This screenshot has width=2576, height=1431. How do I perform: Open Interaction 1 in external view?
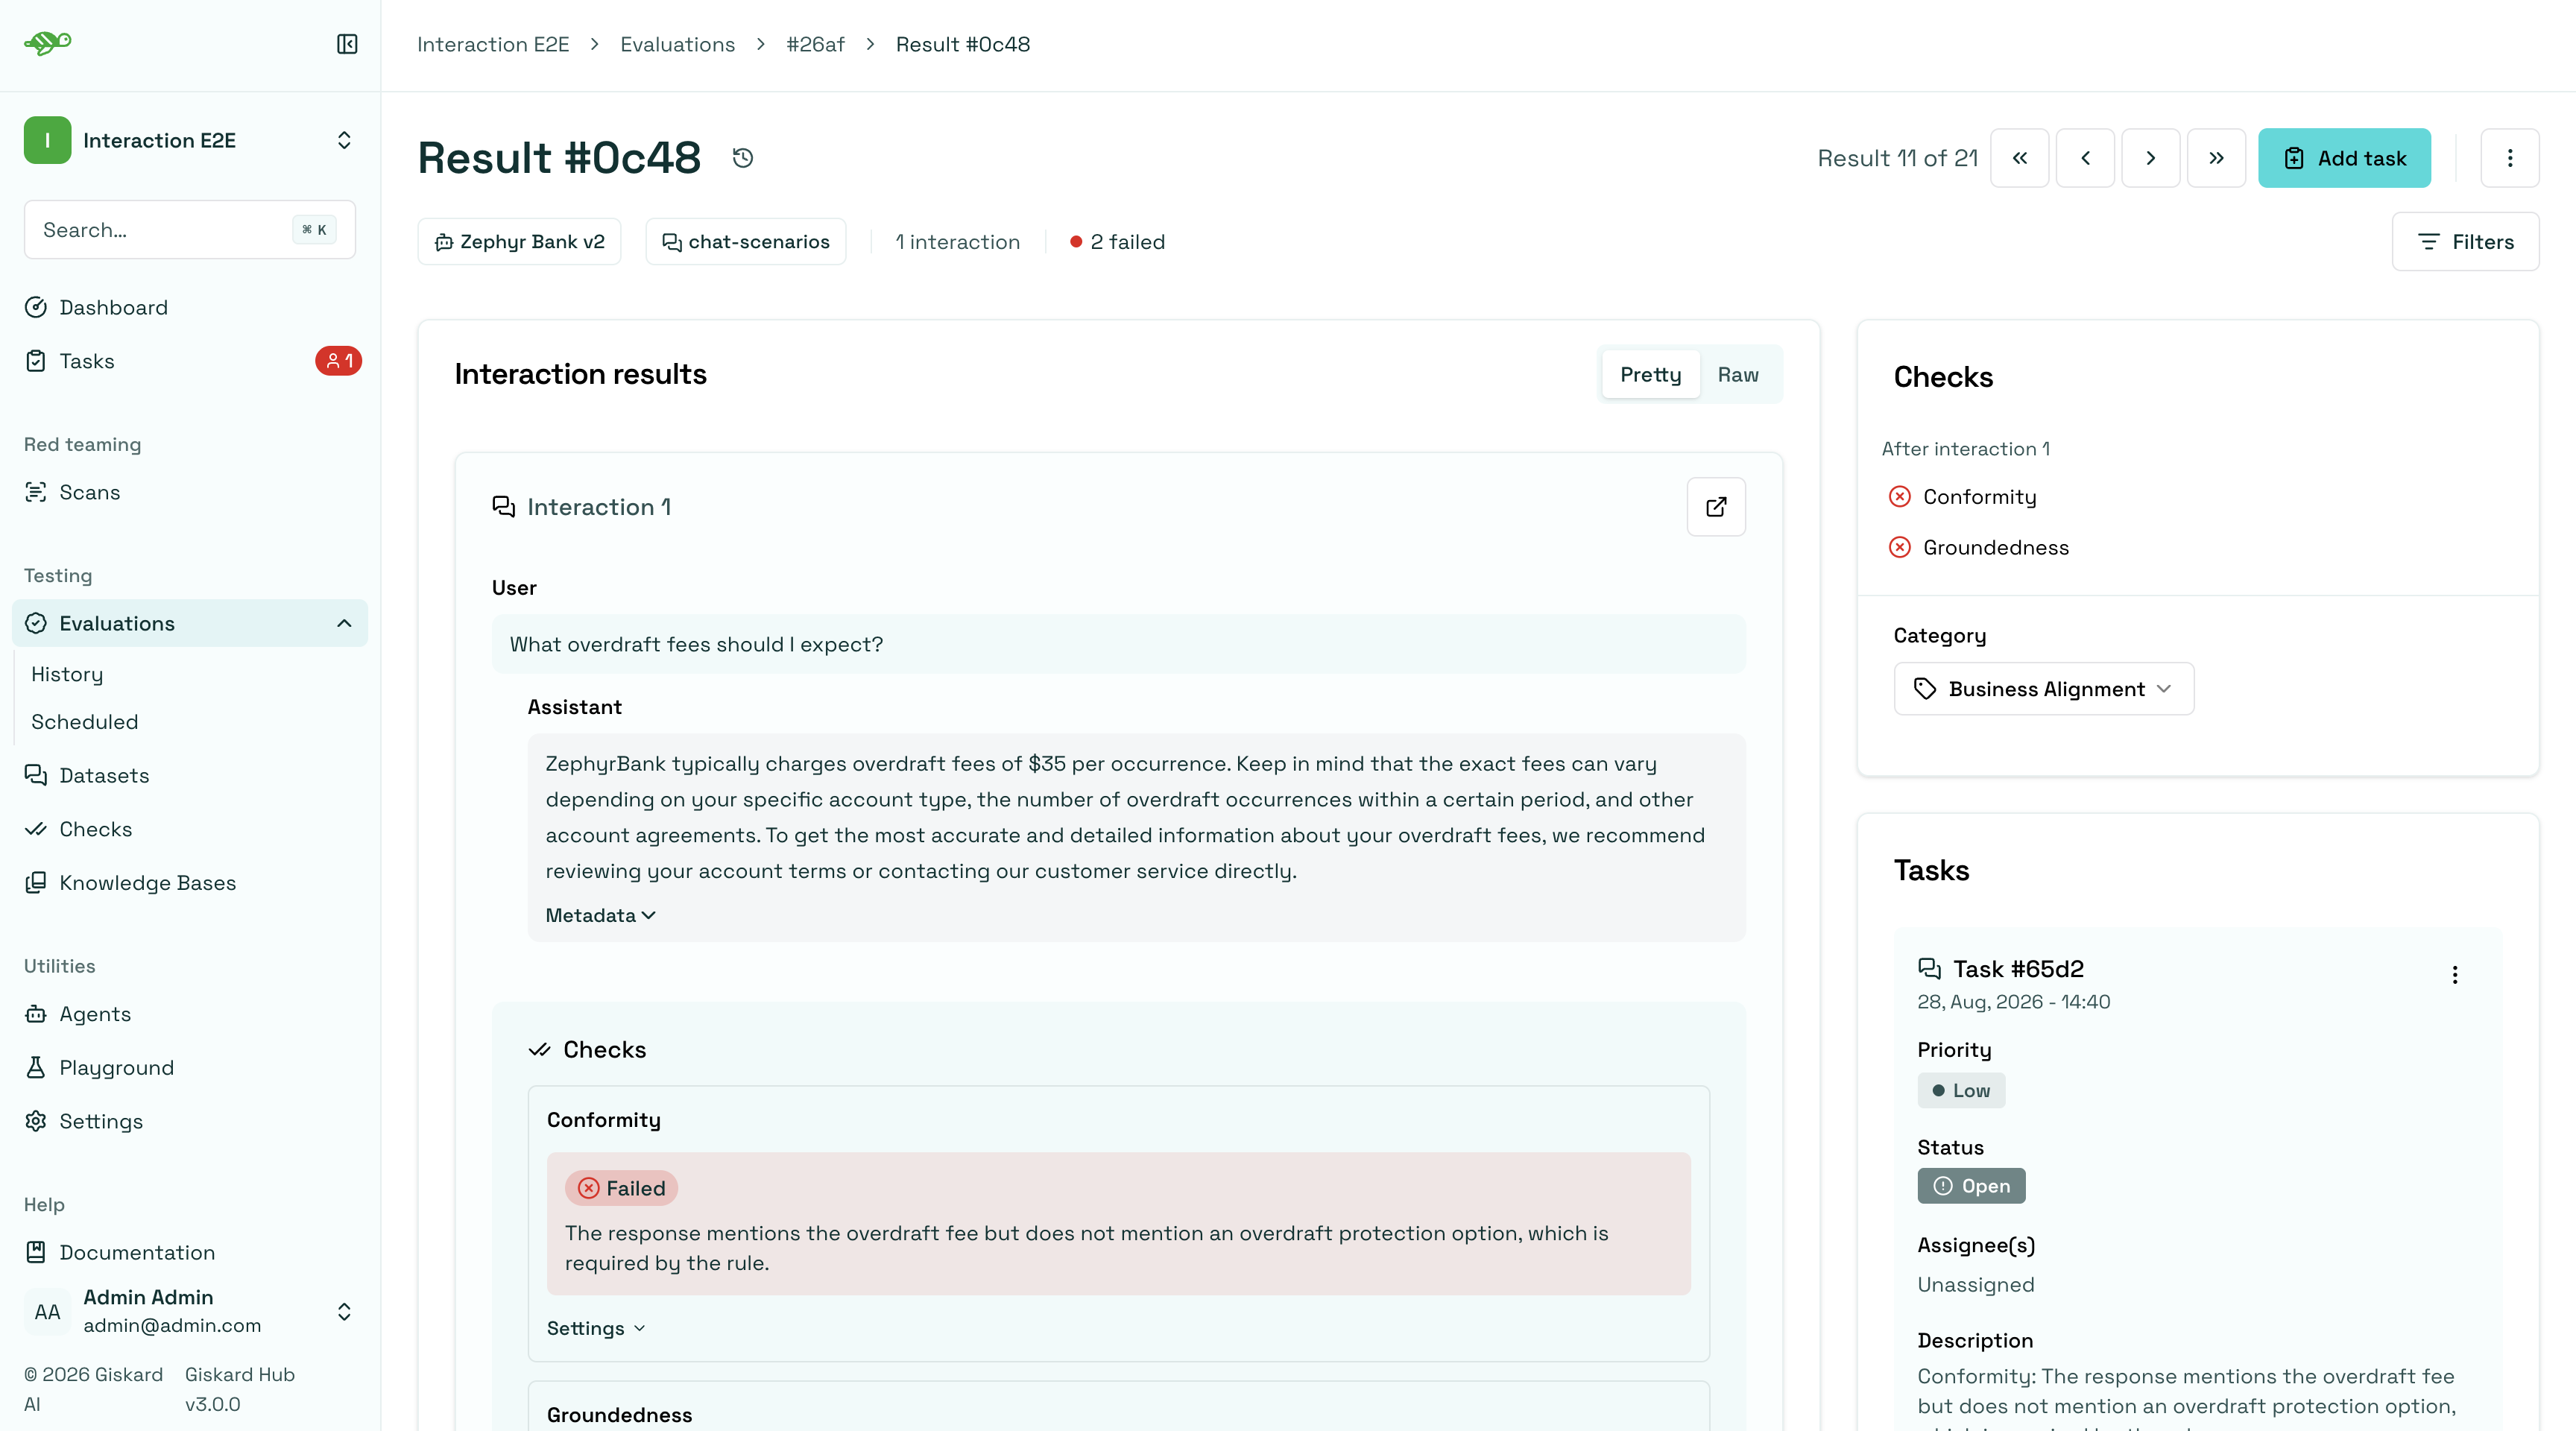pyautogui.click(x=1716, y=507)
